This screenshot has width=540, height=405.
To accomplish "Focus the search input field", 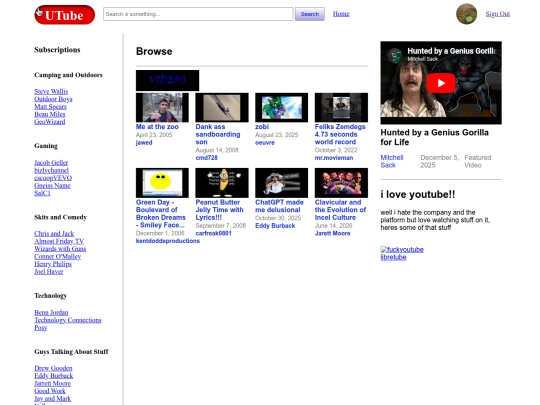I will coord(198,14).
